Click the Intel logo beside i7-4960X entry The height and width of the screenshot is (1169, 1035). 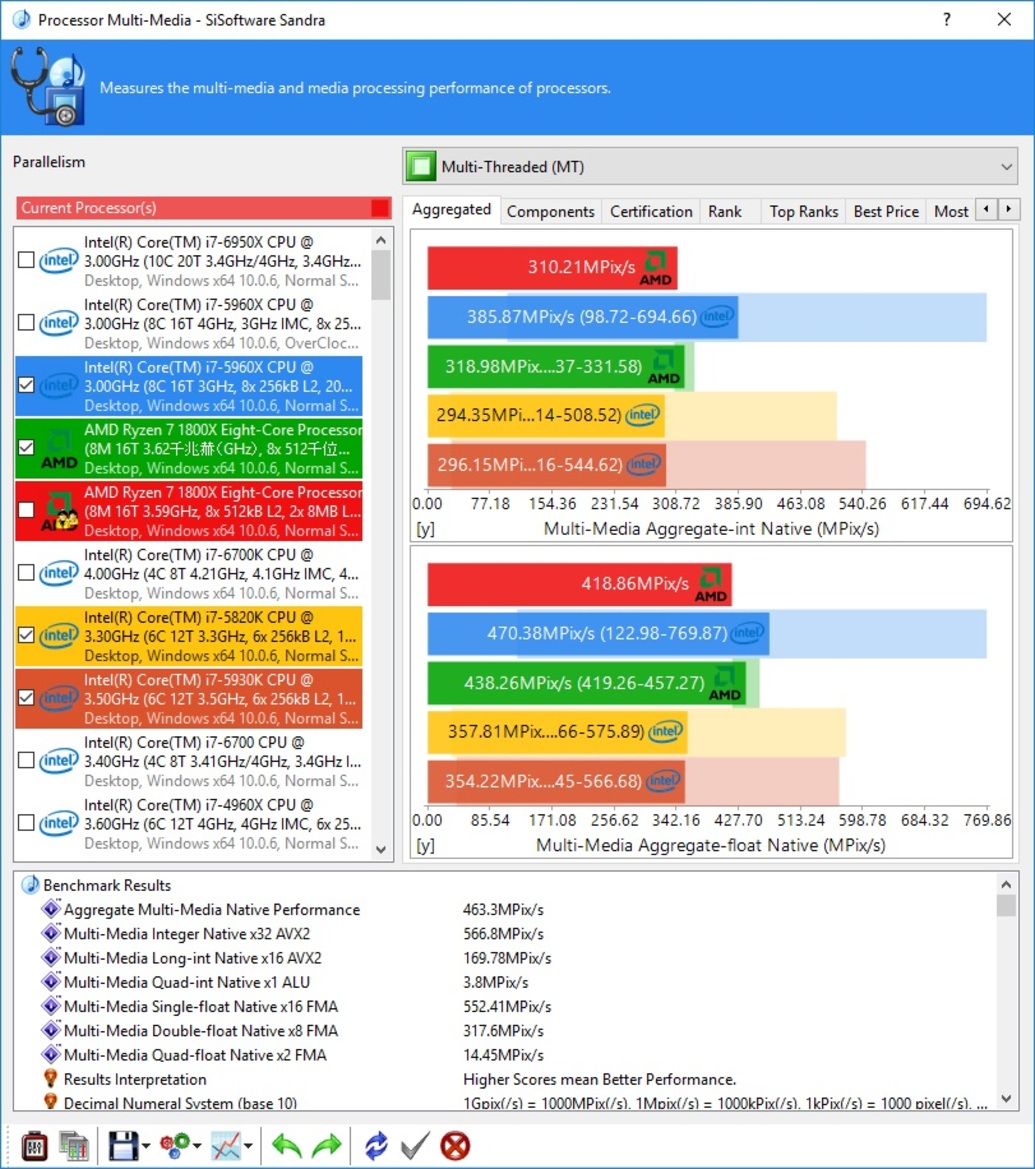pos(59,823)
